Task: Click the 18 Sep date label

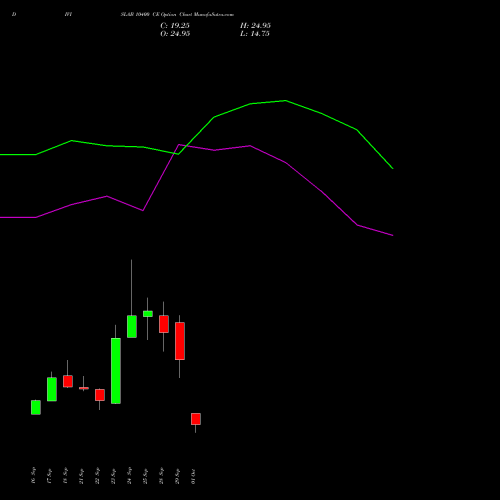Action: (x=65, y=476)
